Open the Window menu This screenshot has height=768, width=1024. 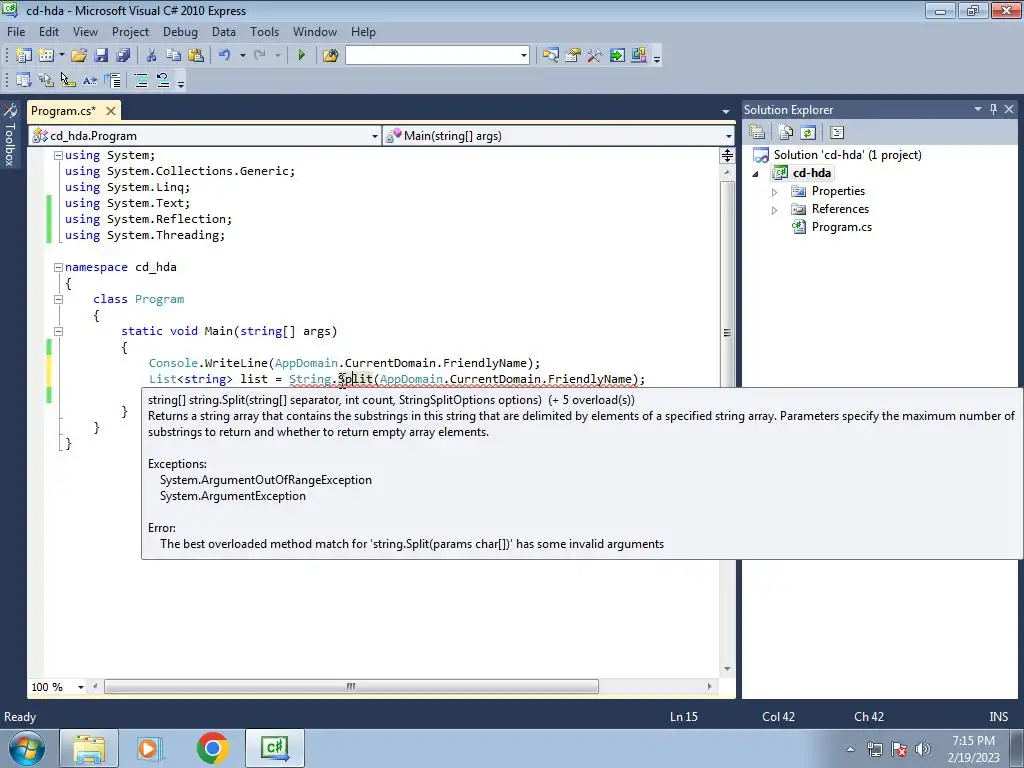315,31
